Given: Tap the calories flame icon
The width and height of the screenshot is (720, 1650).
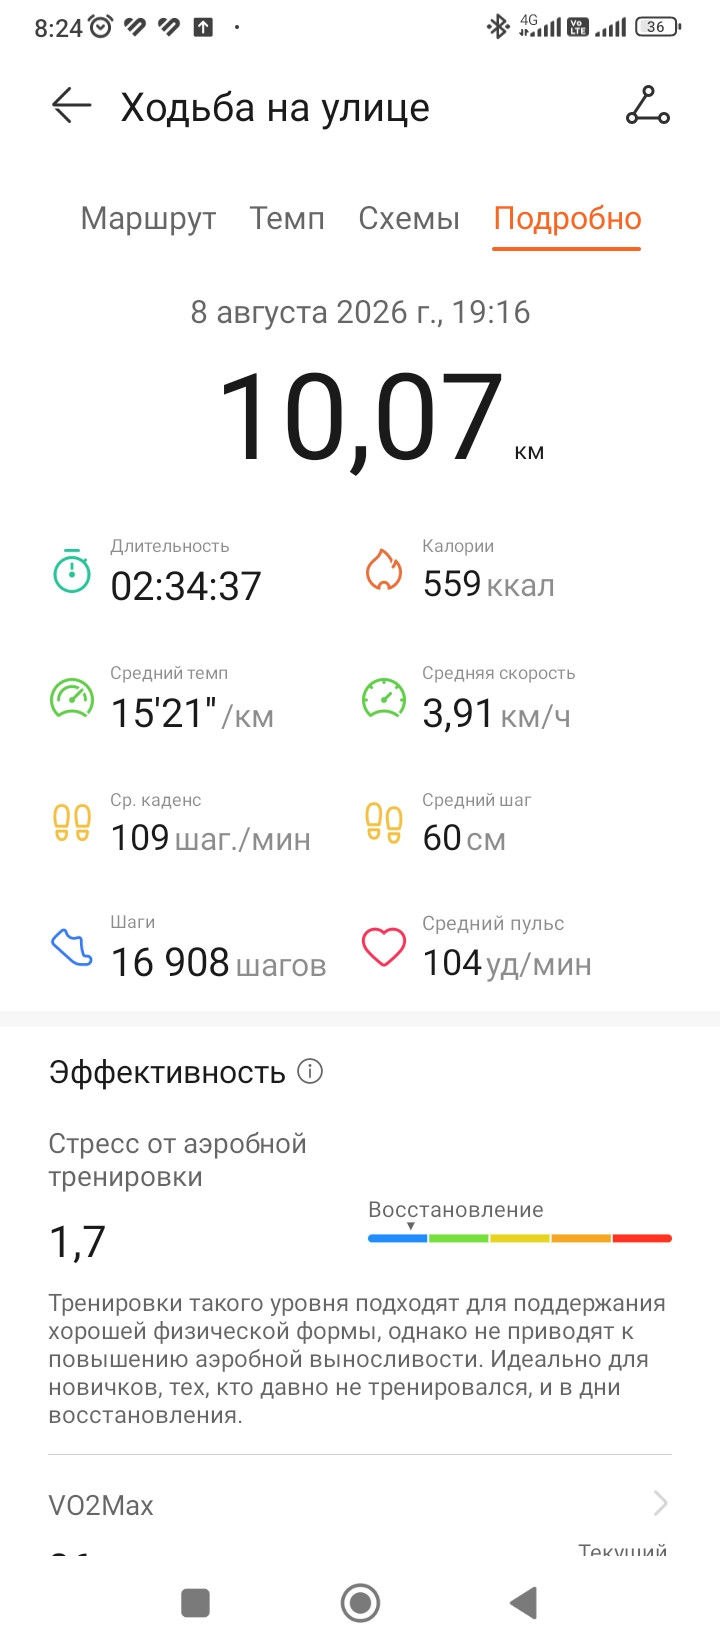Looking at the screenshot, I should point(384,570).
